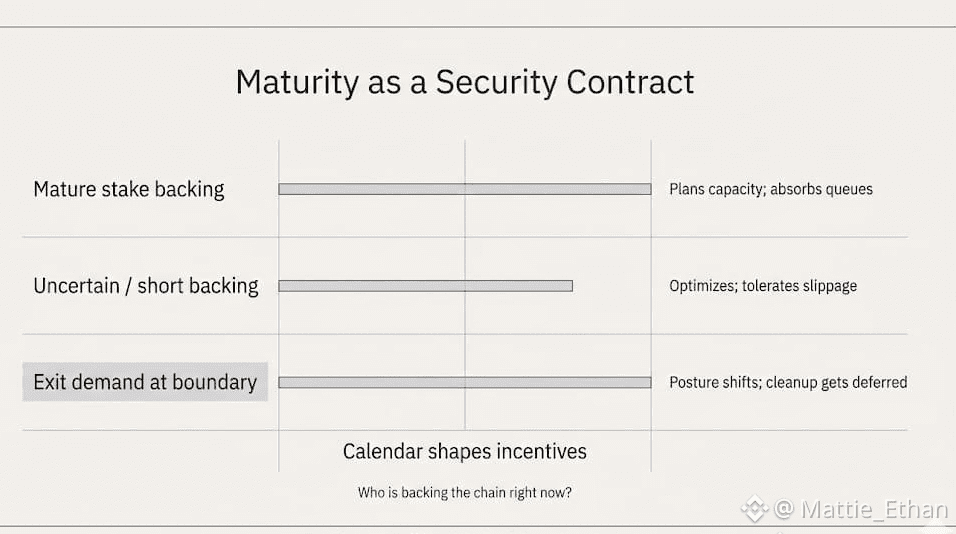Click the Optimizes; tolerates slippage note
The width and height of the screenshot is (956, 534).
coord(763,286)
